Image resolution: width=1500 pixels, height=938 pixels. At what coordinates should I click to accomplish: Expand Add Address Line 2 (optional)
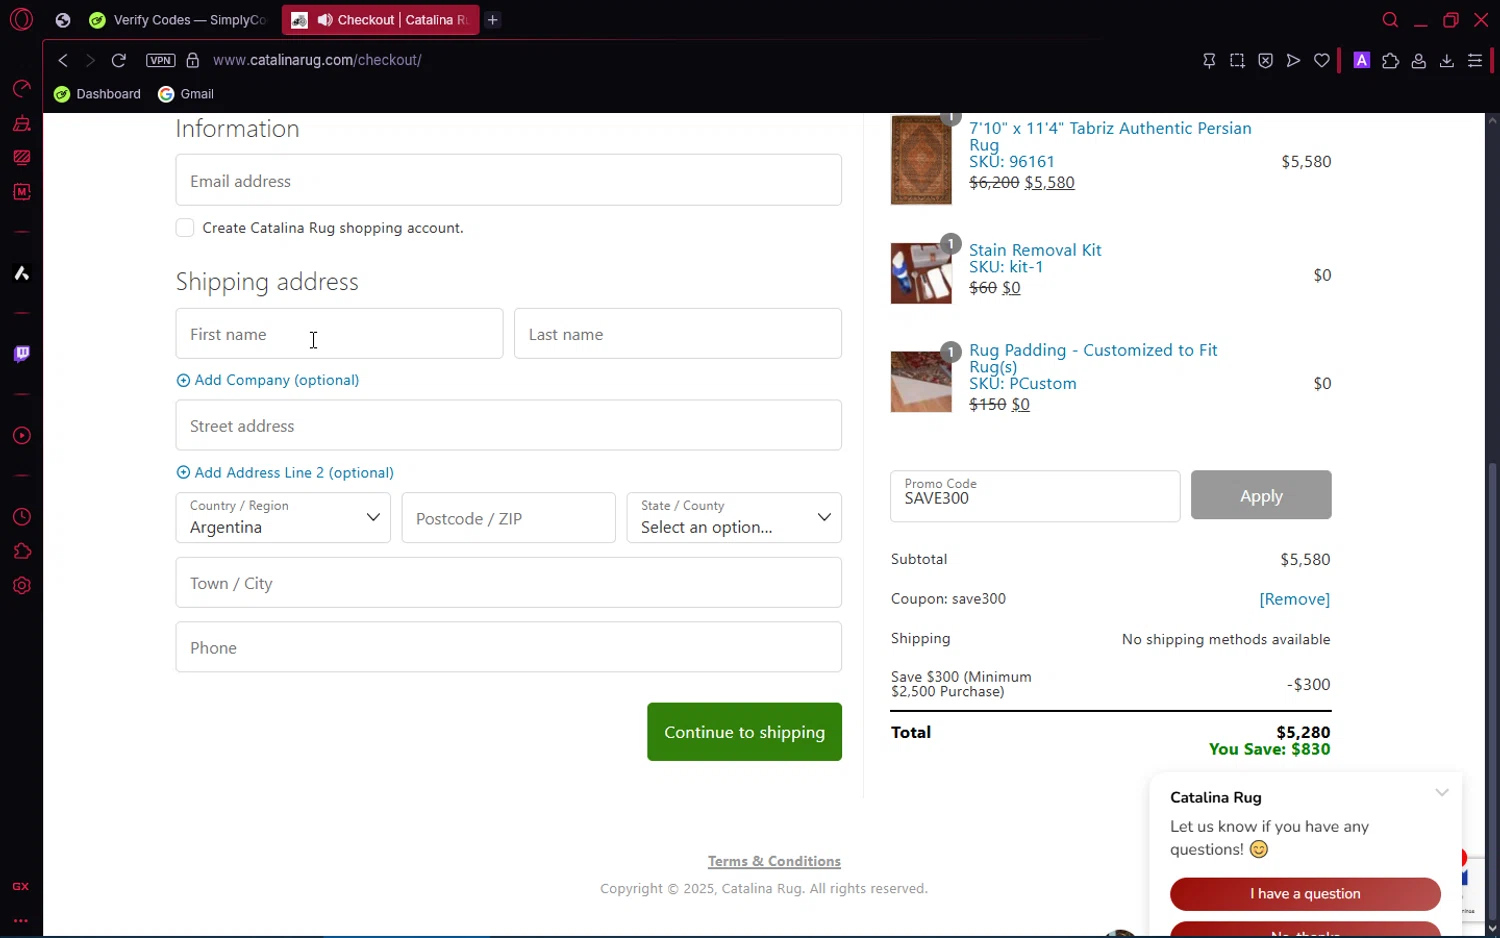pos(285,472)
